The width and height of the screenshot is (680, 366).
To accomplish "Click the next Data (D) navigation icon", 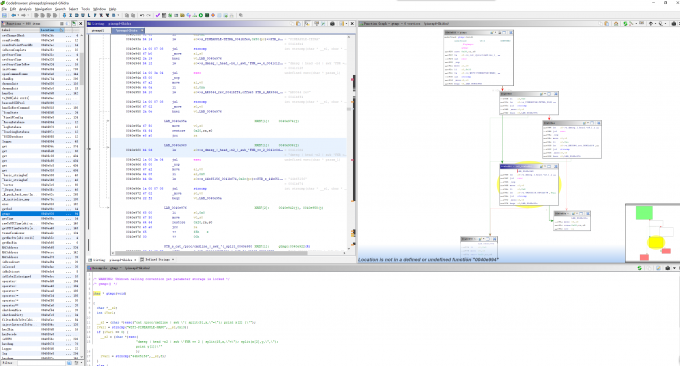I will 76,15.
